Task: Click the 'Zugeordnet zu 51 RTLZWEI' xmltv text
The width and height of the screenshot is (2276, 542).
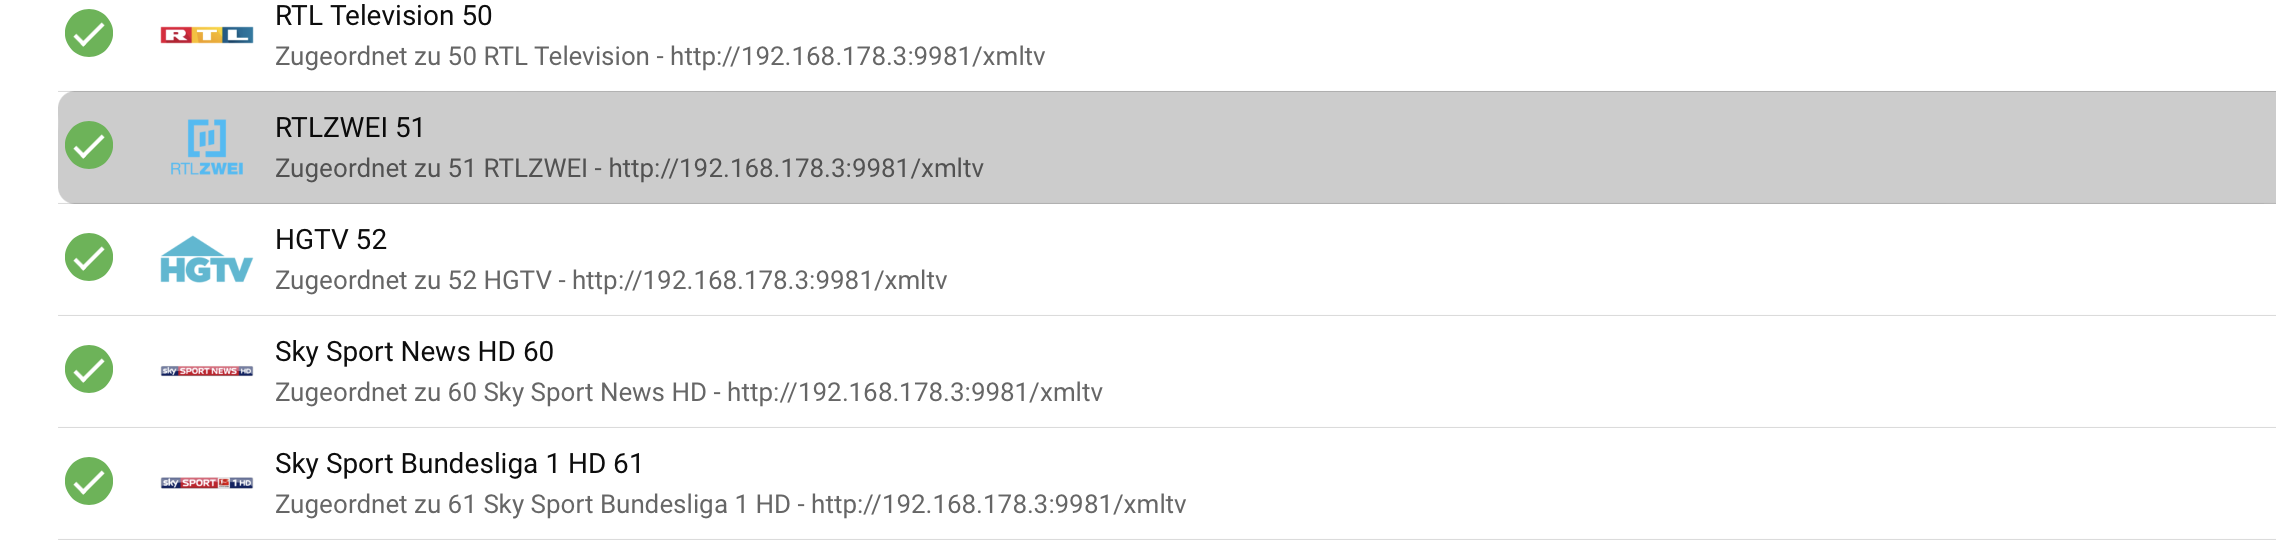Action: coord(629,169)
